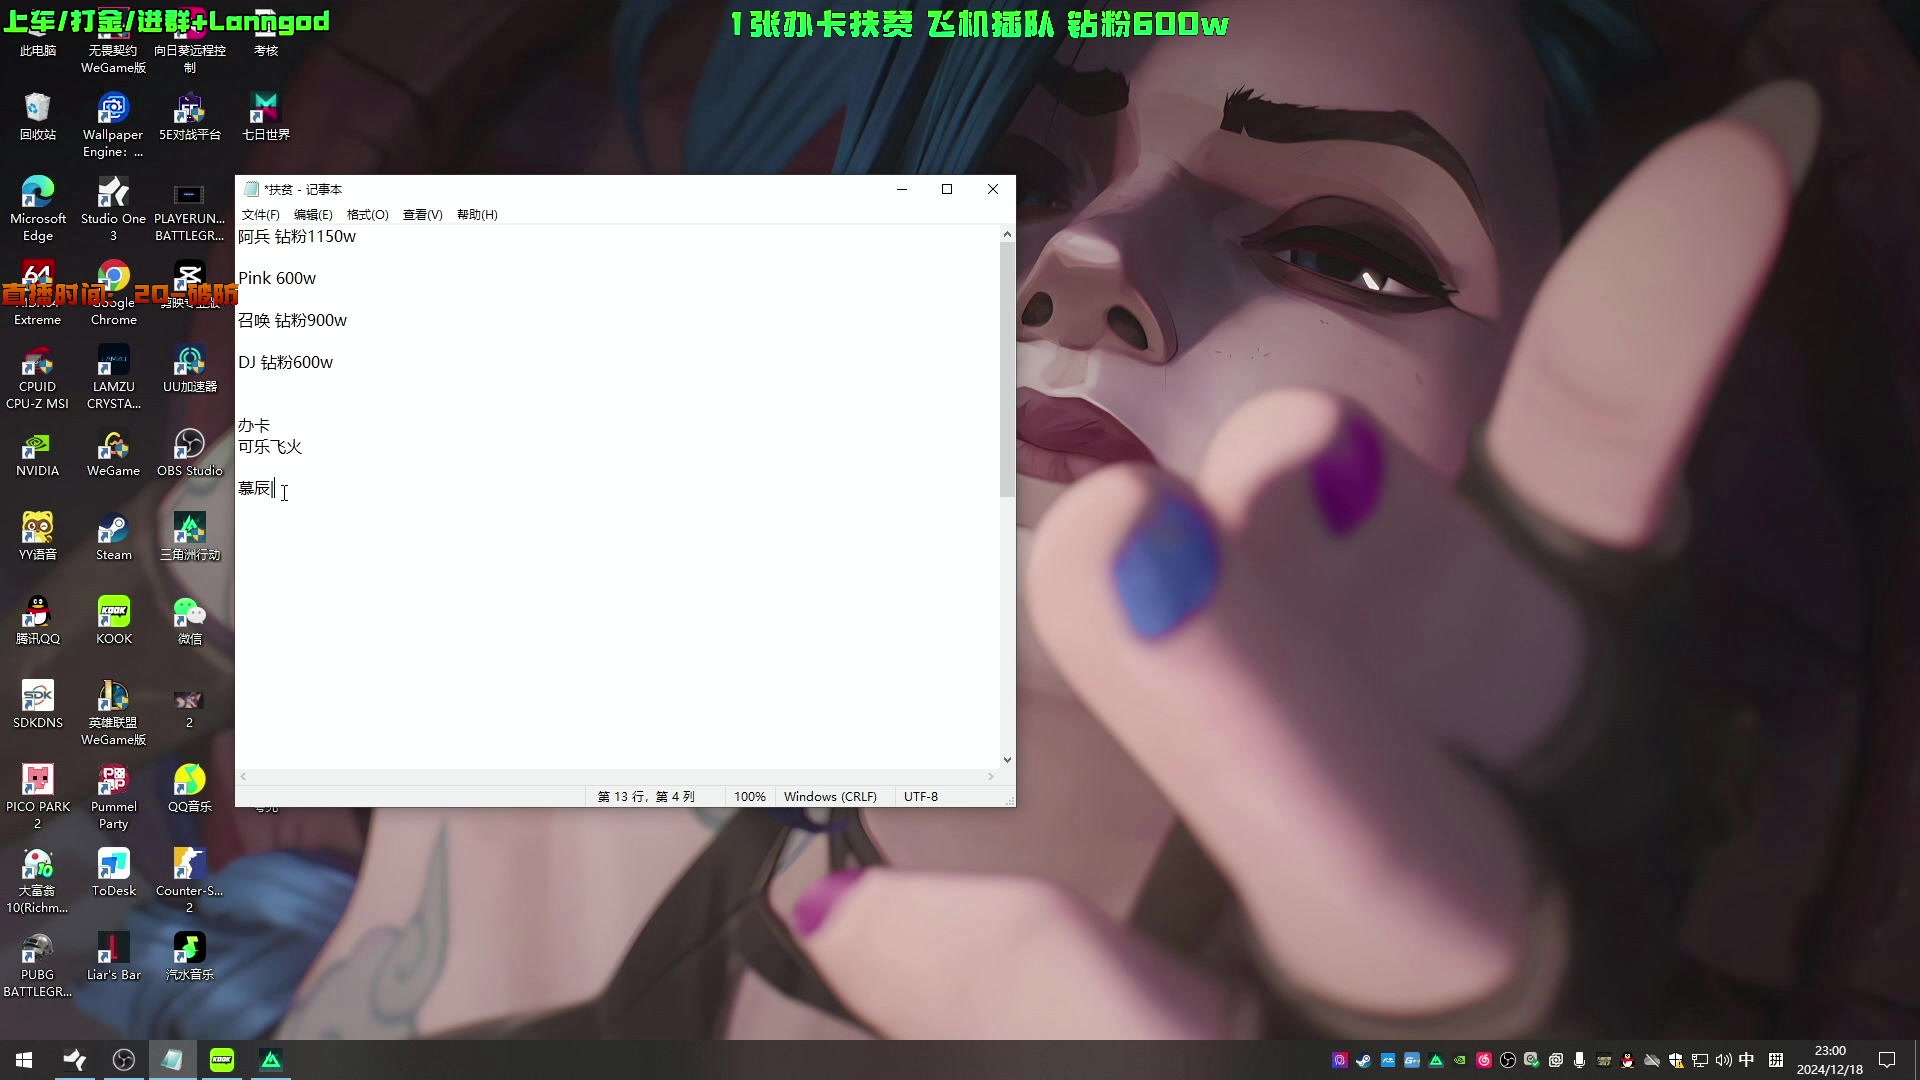Launch Liar's Bar desktop icon
This screenshot has width=1920, height=1080.
coord(113,956)
